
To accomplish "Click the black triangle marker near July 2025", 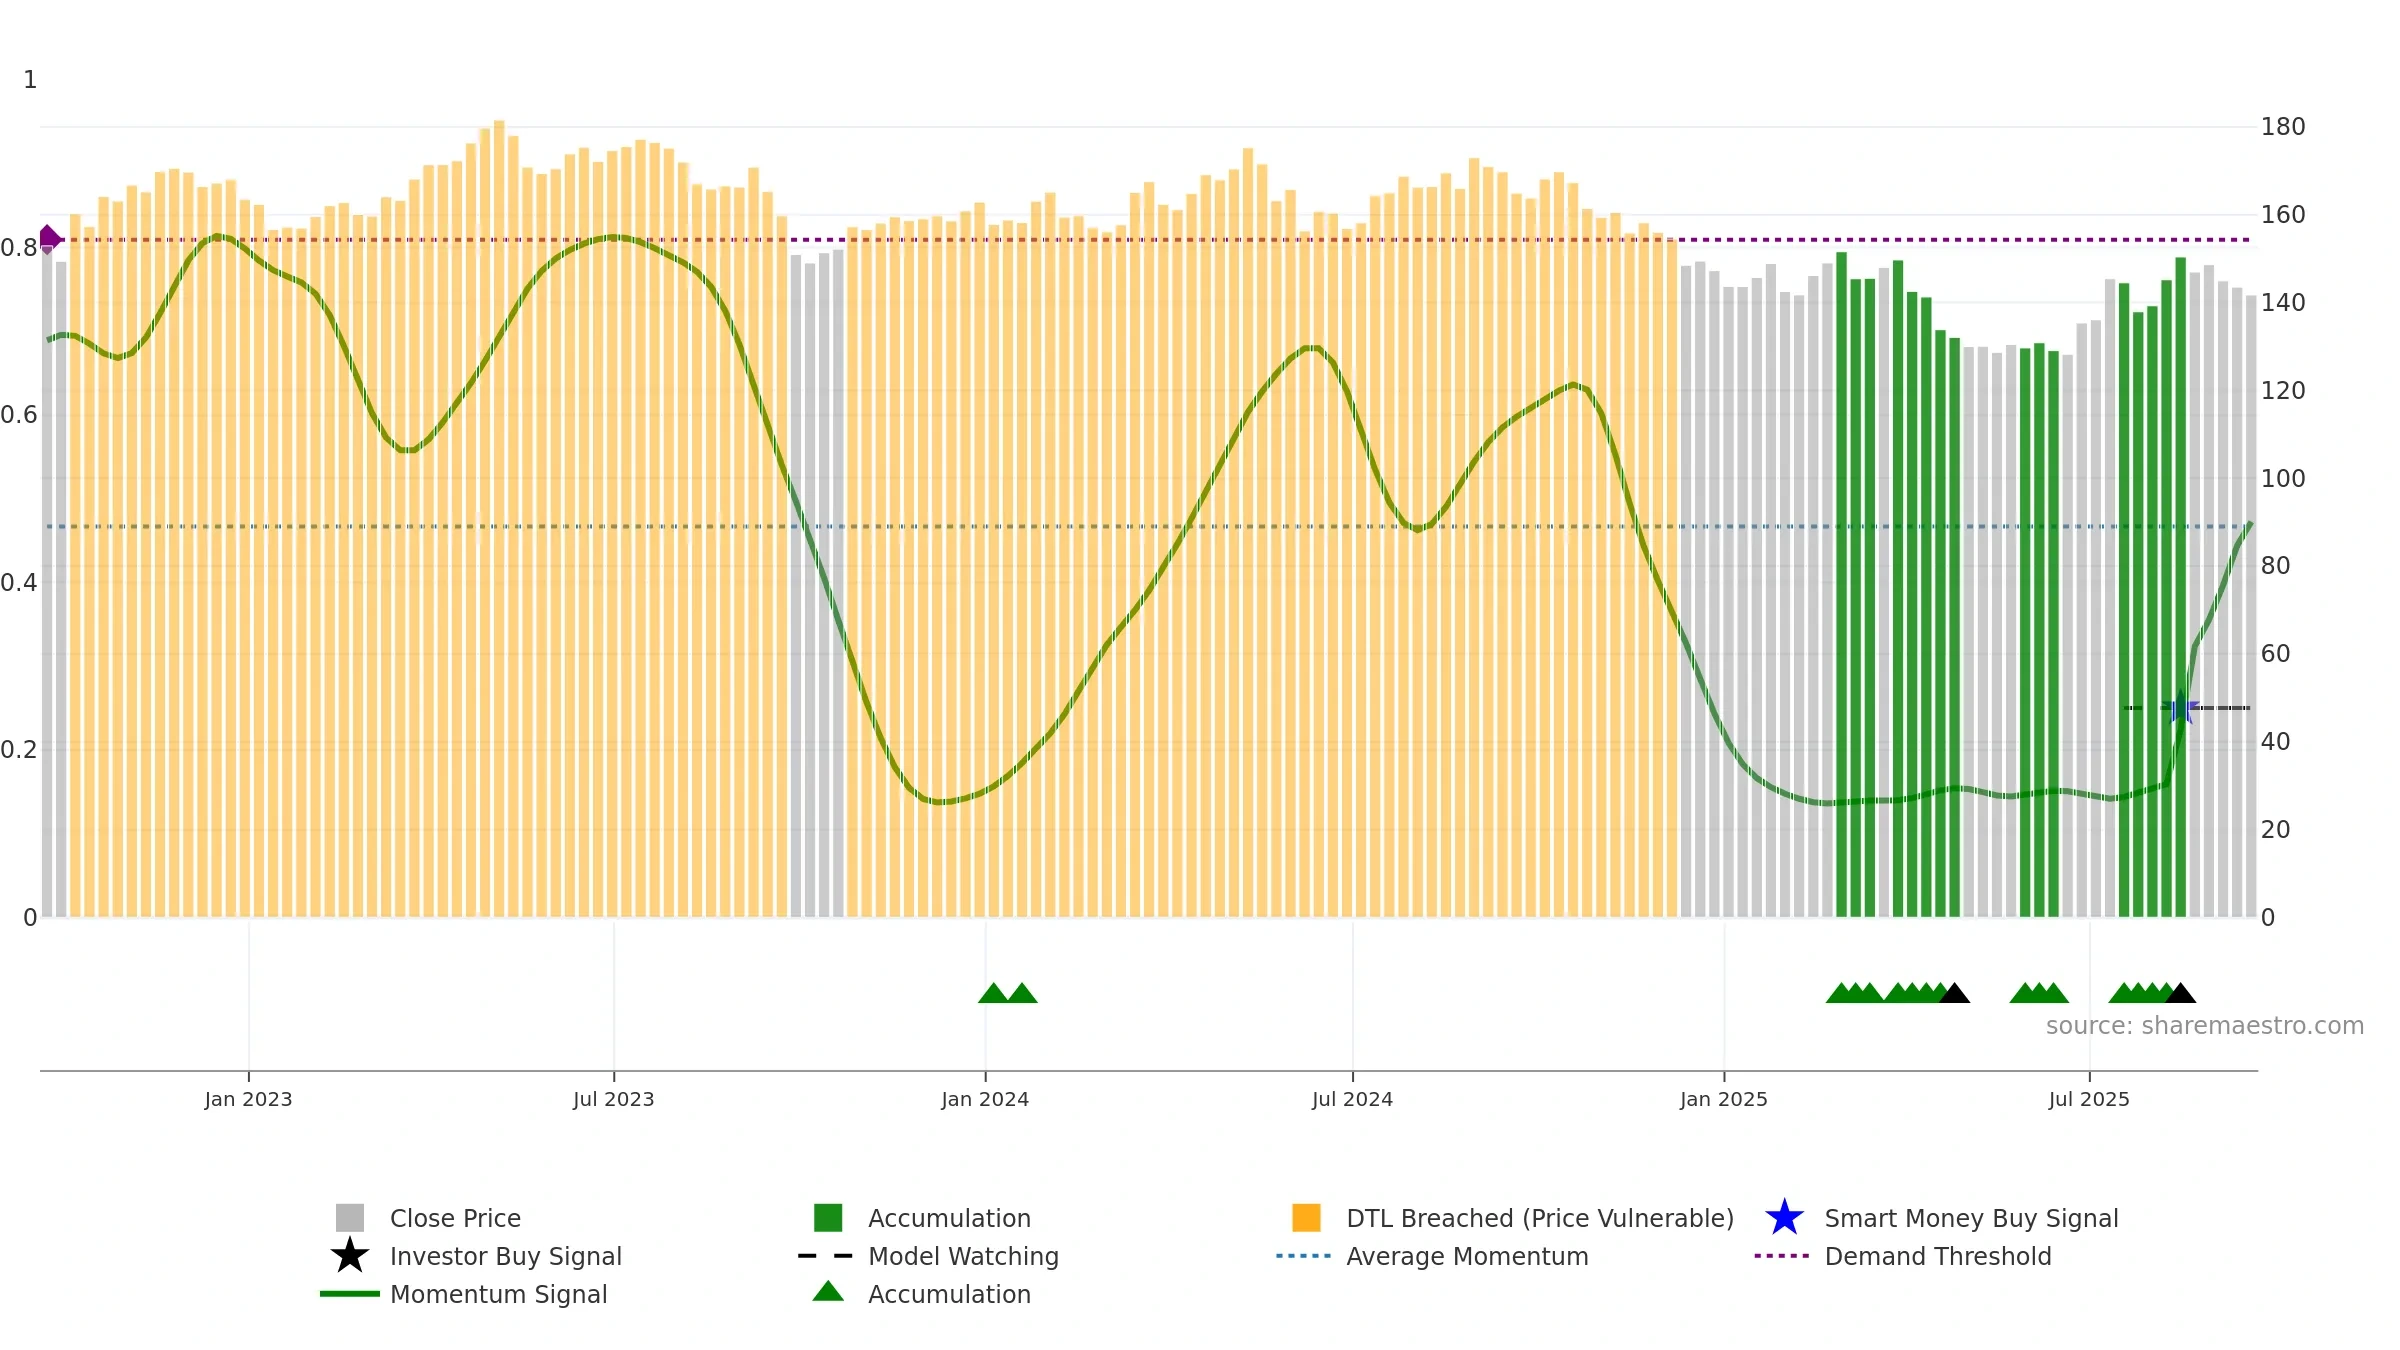I will pos(2181,993).
